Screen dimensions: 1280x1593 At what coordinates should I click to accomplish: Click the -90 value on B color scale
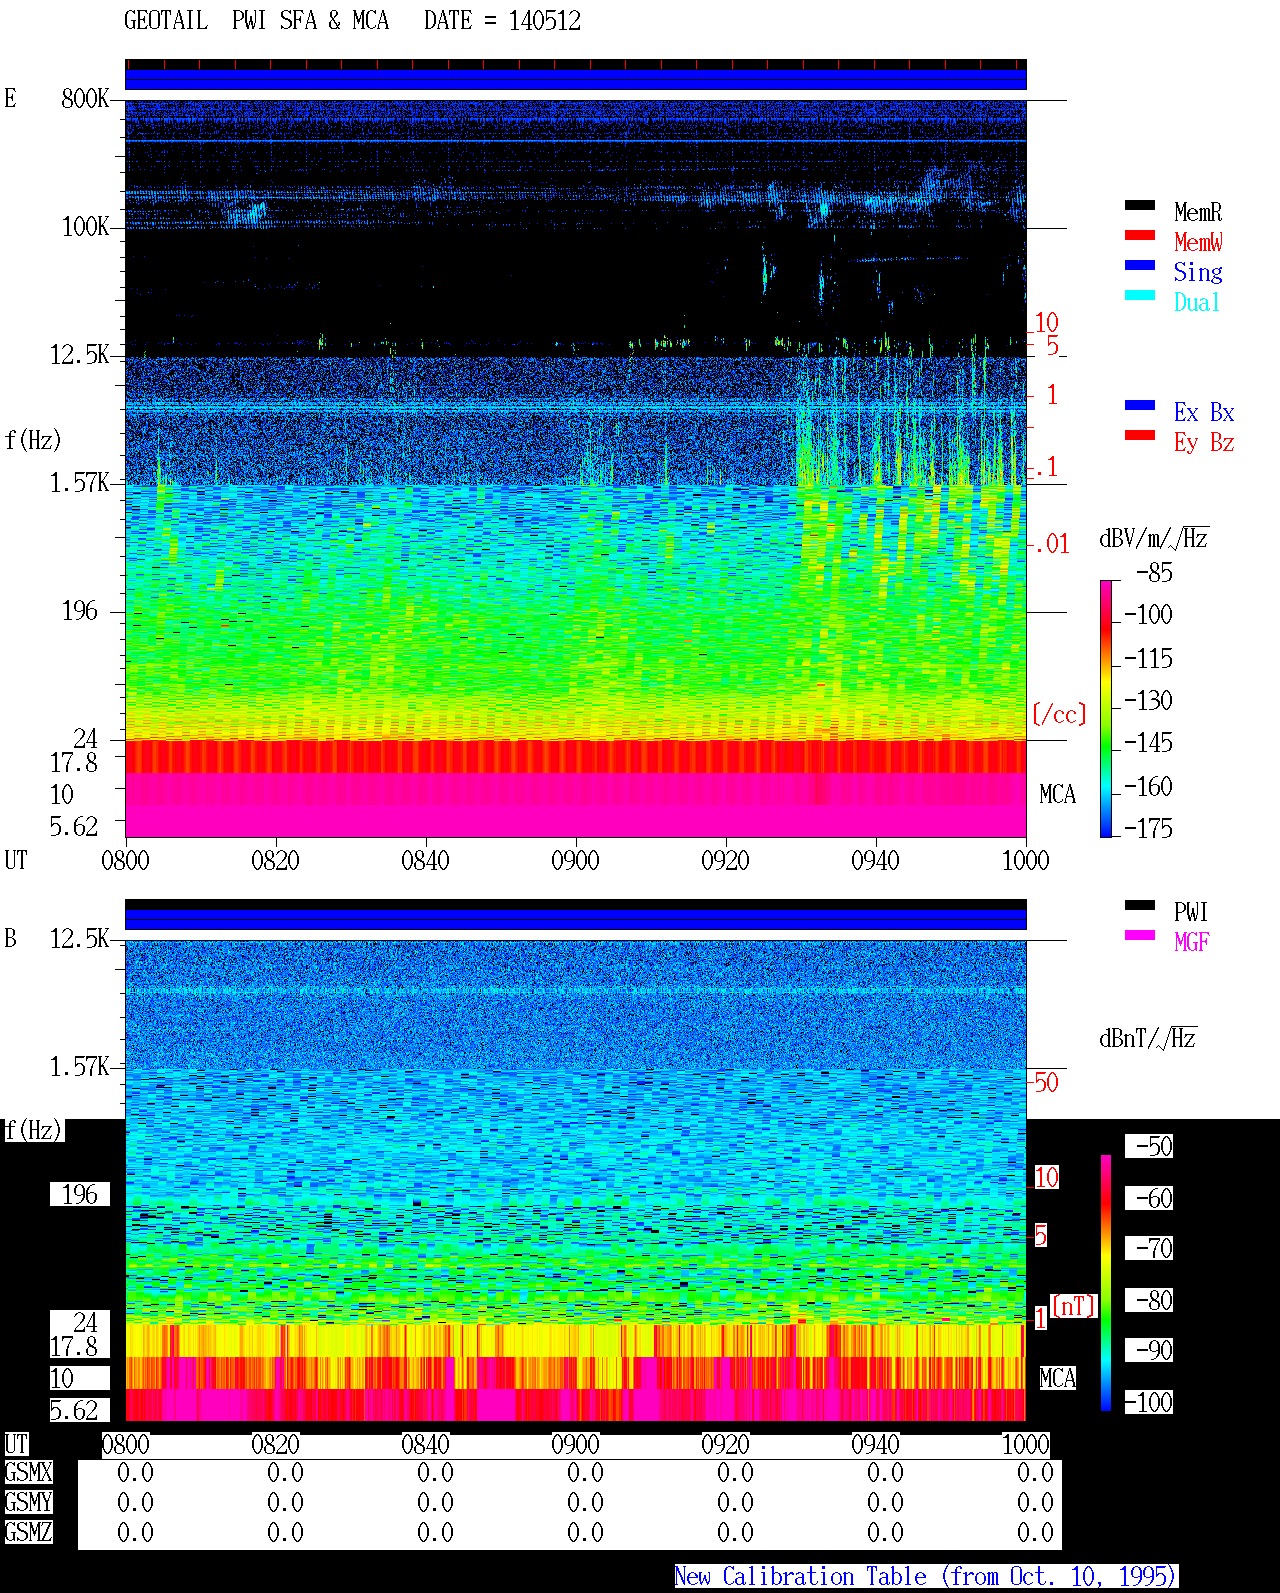coord(1150,1350)
